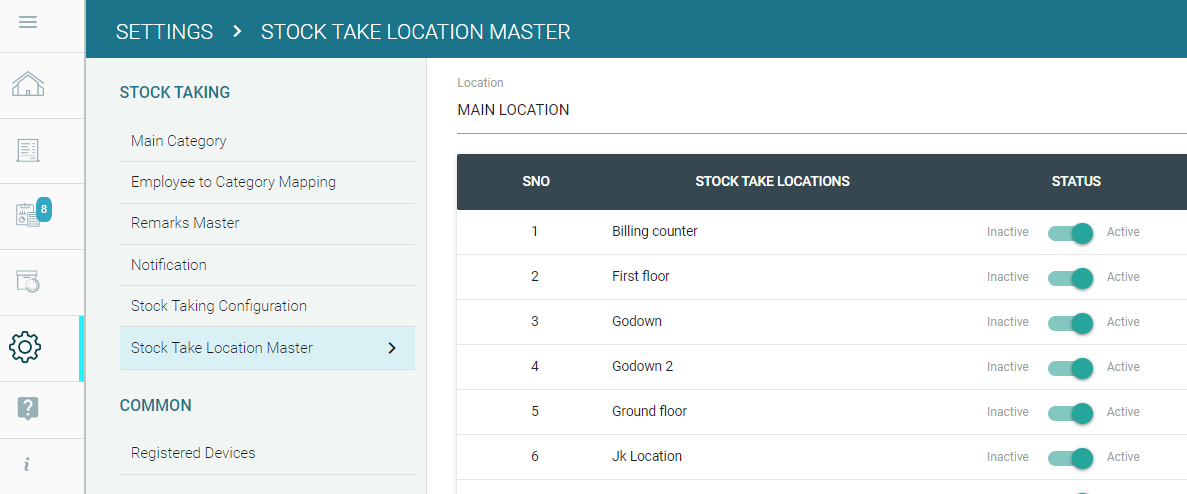Open the Remarks Master link

coord(185,223)
